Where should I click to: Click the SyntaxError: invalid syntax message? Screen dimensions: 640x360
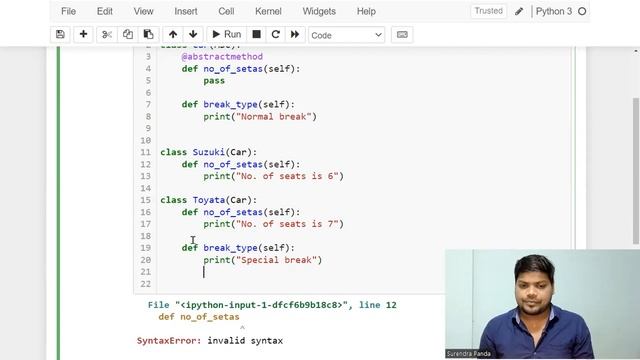pyautogui.click(x=210, y=341)
